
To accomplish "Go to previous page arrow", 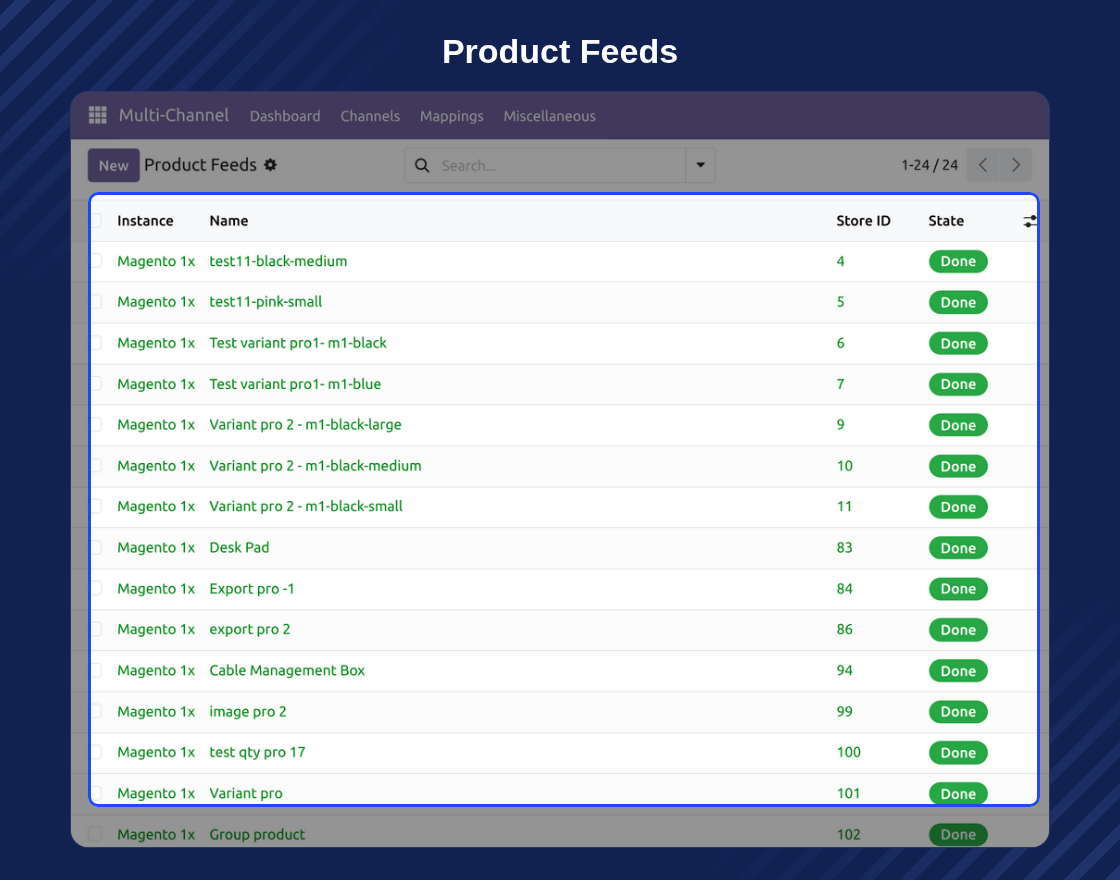I will click(x=983, y=165).
